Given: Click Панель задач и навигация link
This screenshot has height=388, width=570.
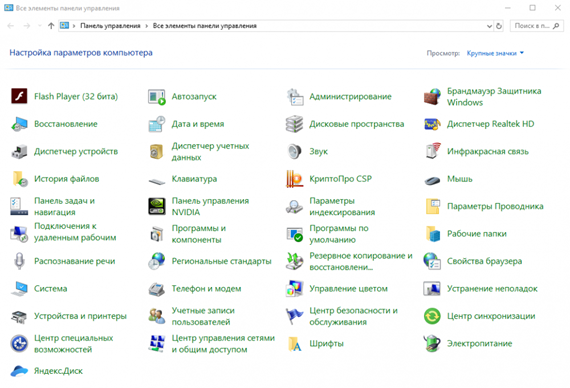Looking at the screenshot, I should tap(64, 206).
